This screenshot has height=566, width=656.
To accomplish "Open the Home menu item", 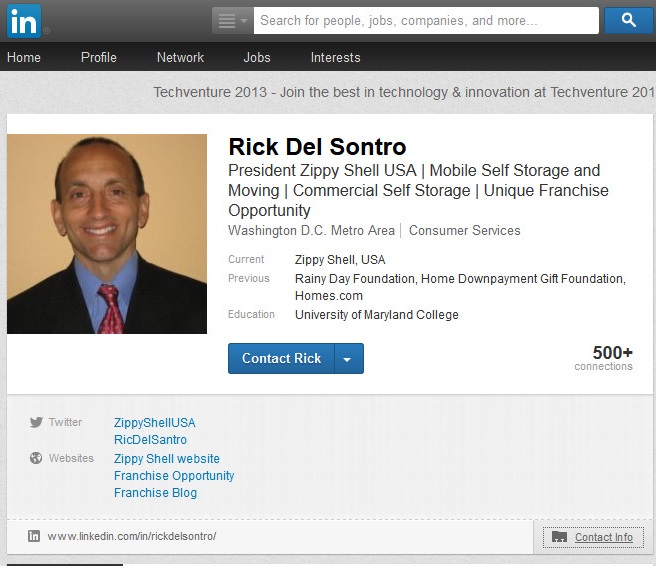I will click(24, 57).
